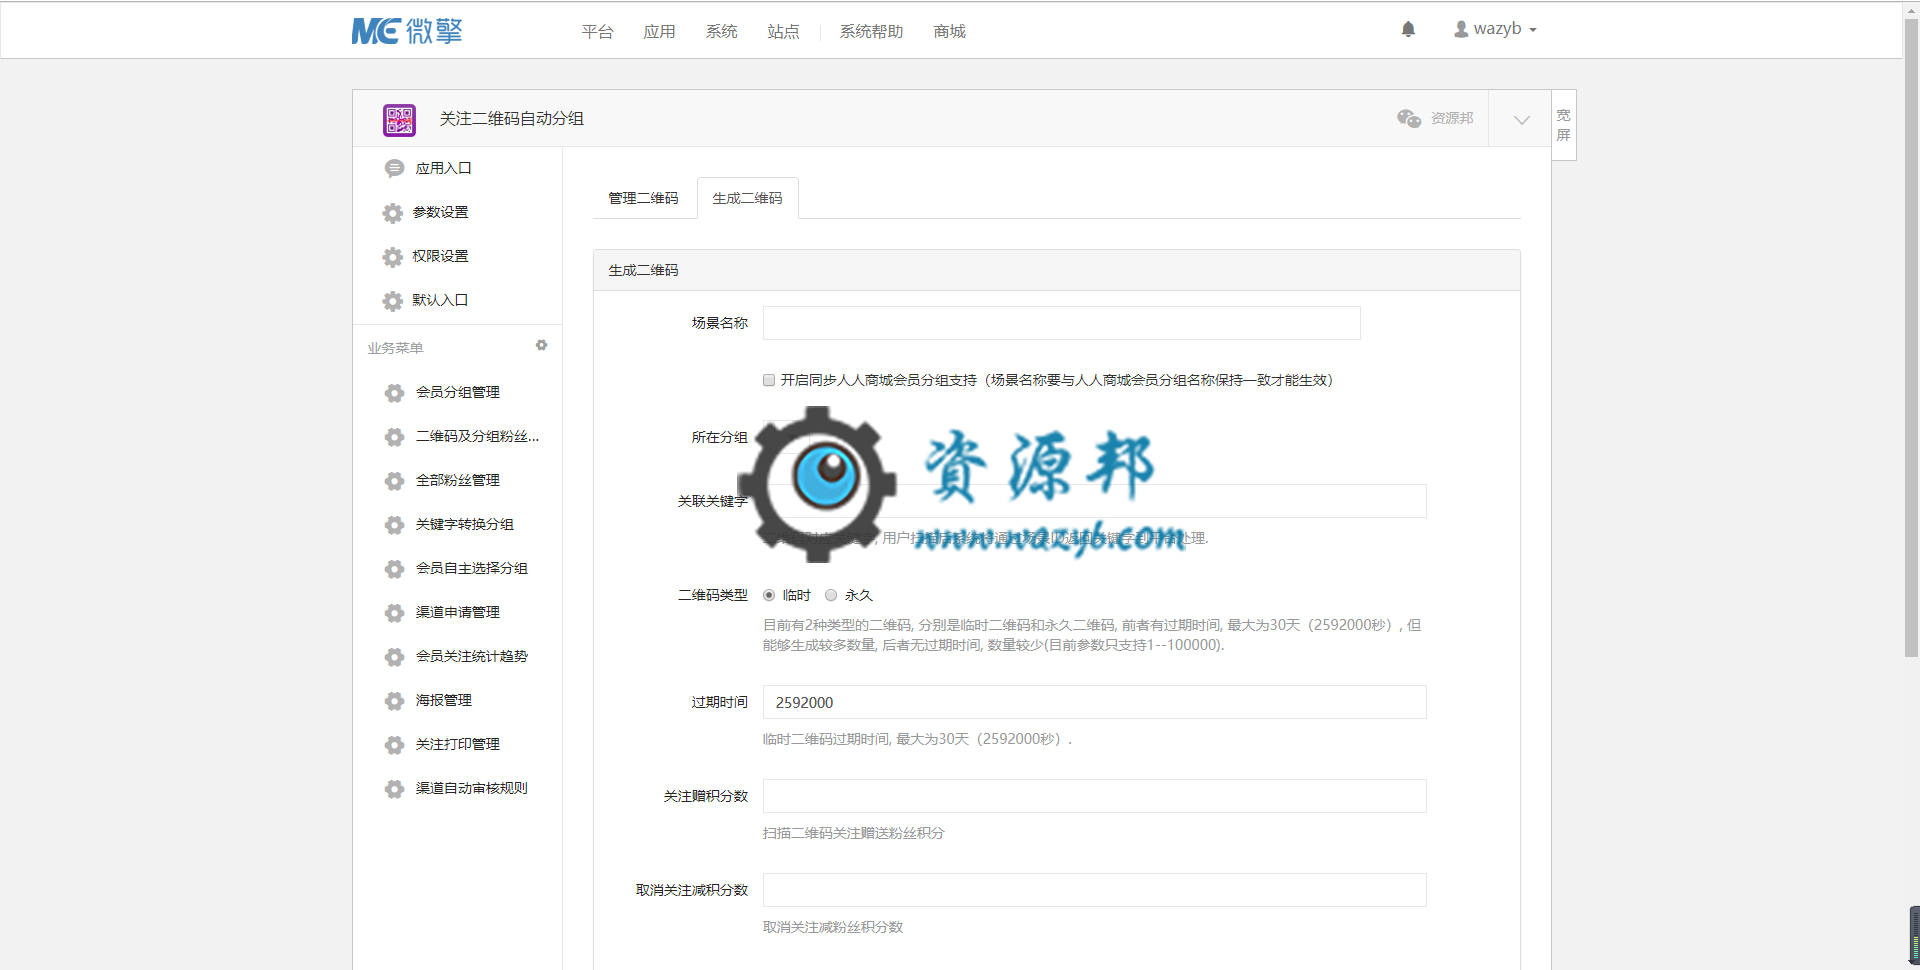Expand the header chevron dropdown

pos(1521,119)
